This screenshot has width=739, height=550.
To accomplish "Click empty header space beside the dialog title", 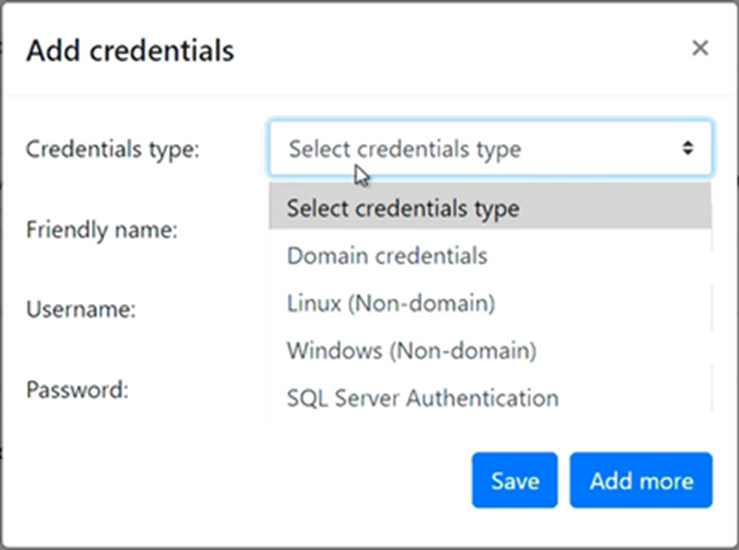I will [x=450, y=50].
